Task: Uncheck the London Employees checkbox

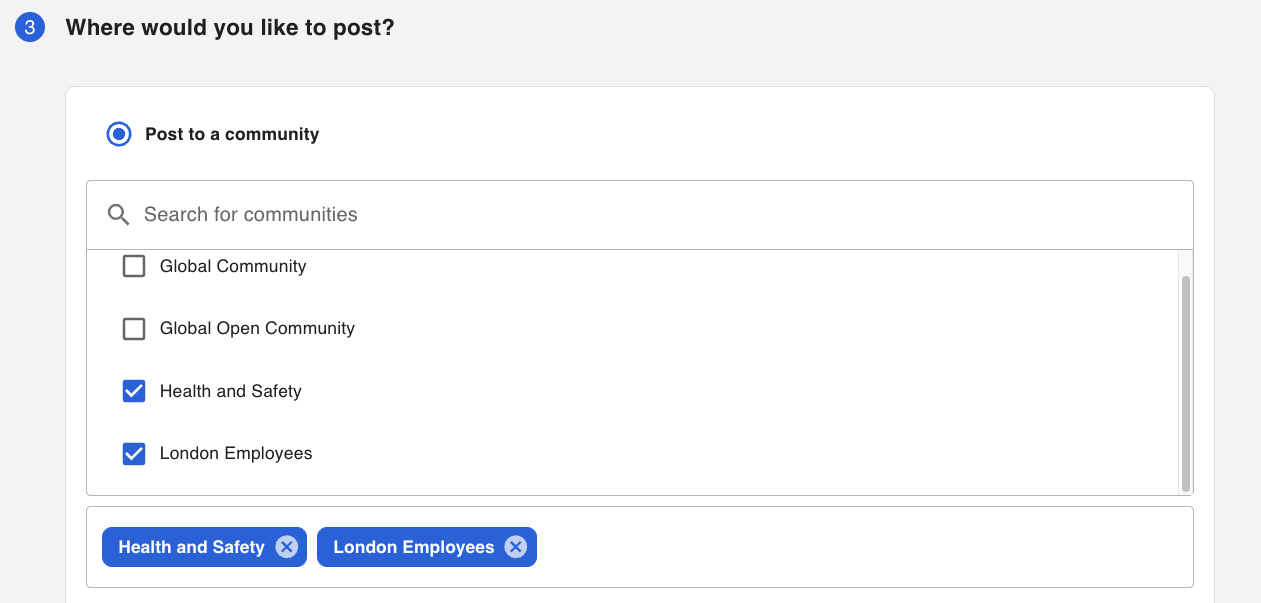Action: (134, 453)
